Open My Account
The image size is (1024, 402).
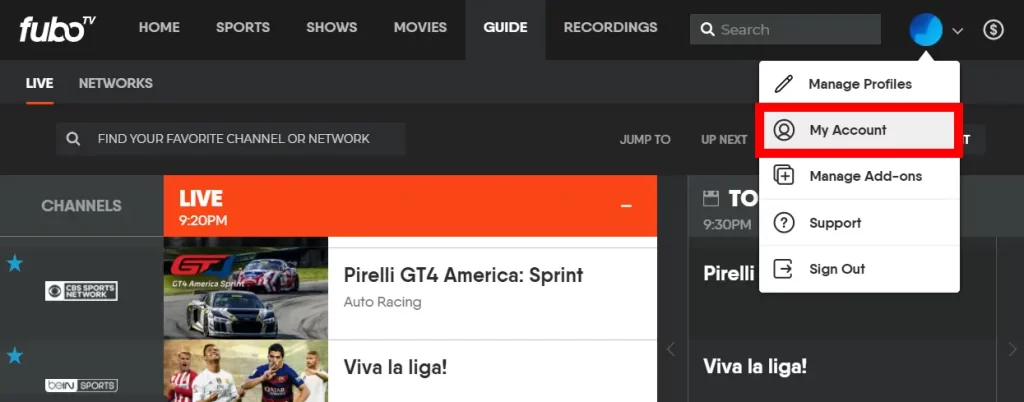click(859, 130)
